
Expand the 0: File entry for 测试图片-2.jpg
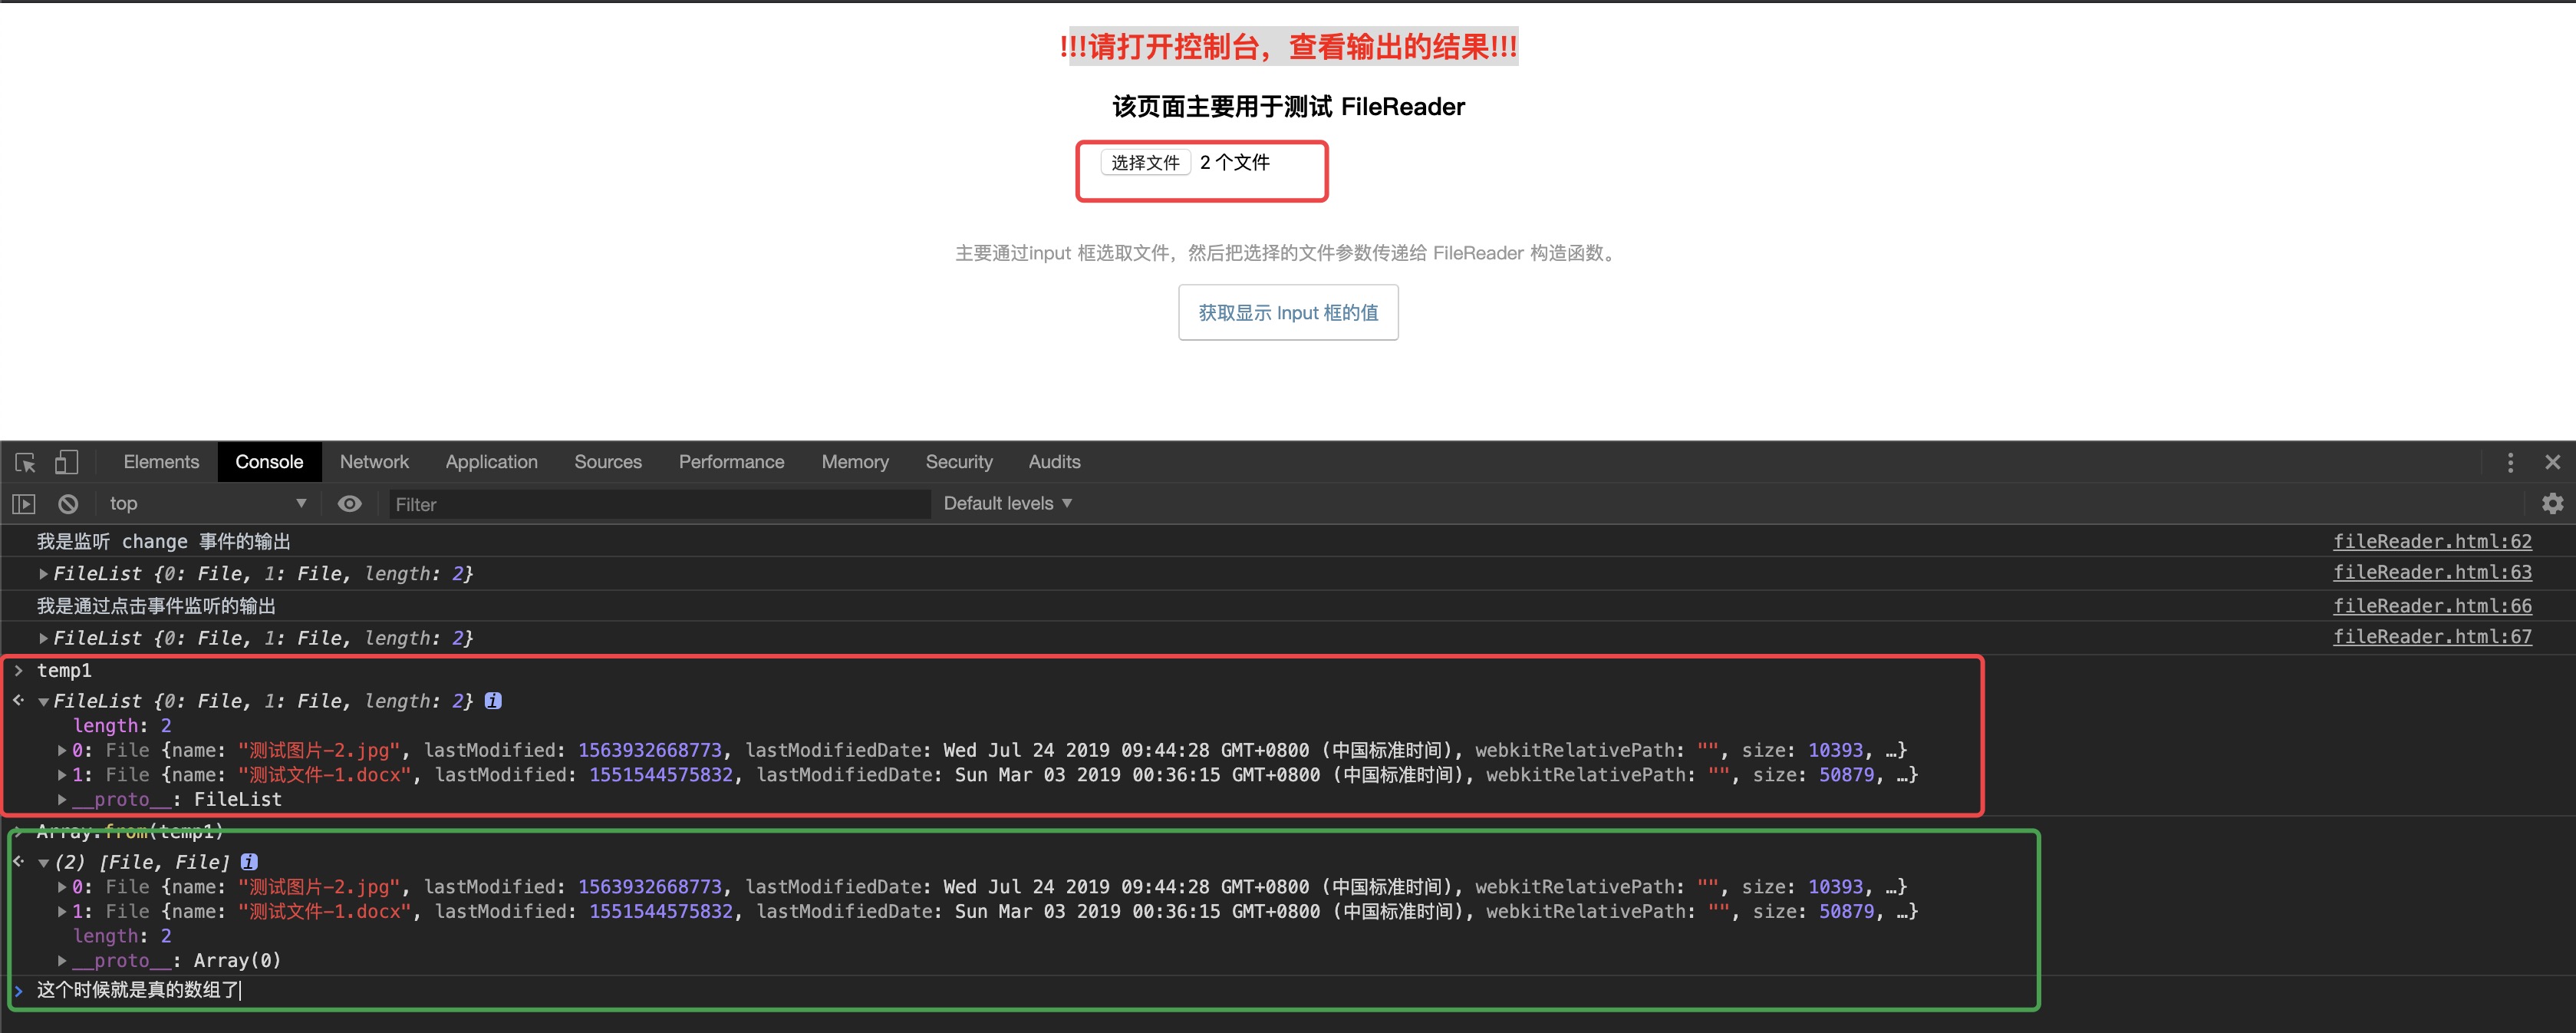pyautogui.click(x=61, y=750)
